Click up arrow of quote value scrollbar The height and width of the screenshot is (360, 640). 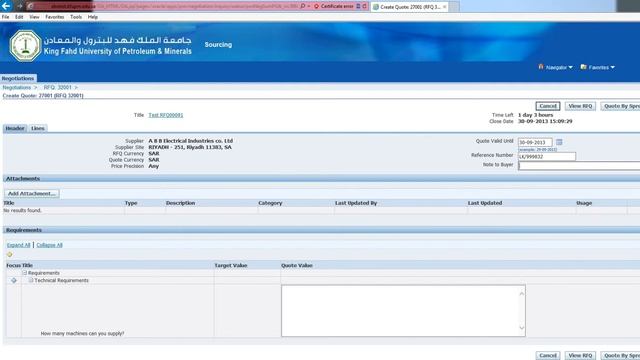tap(521, 293)
